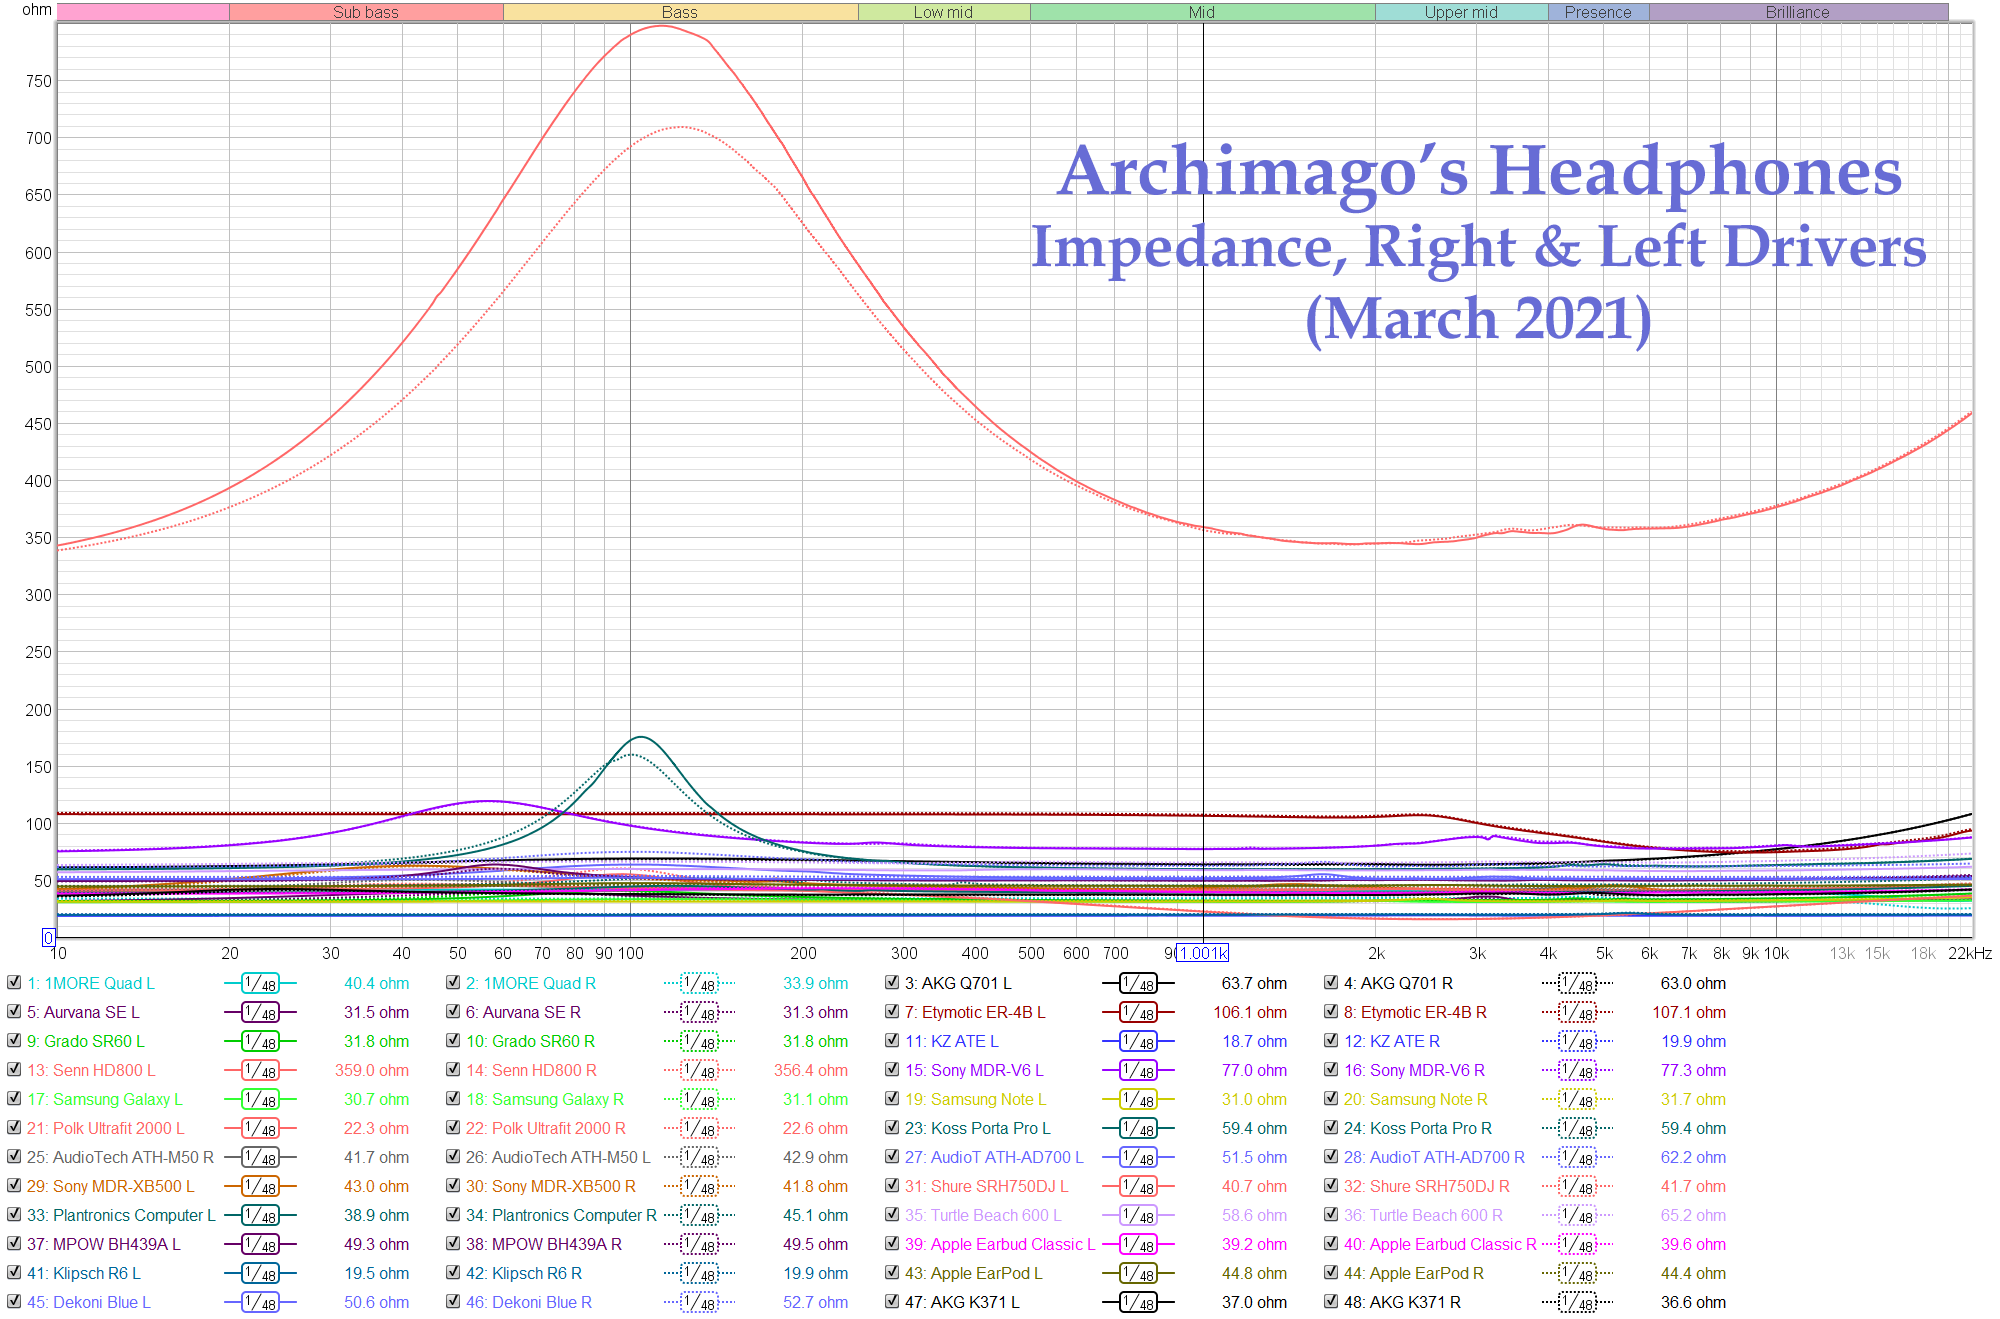The width and height of the screenshot is (2000, 1319).
Task: Click the dotted 1/48 icon for 1MORE Quad R
Action: (x=700, y=983)
